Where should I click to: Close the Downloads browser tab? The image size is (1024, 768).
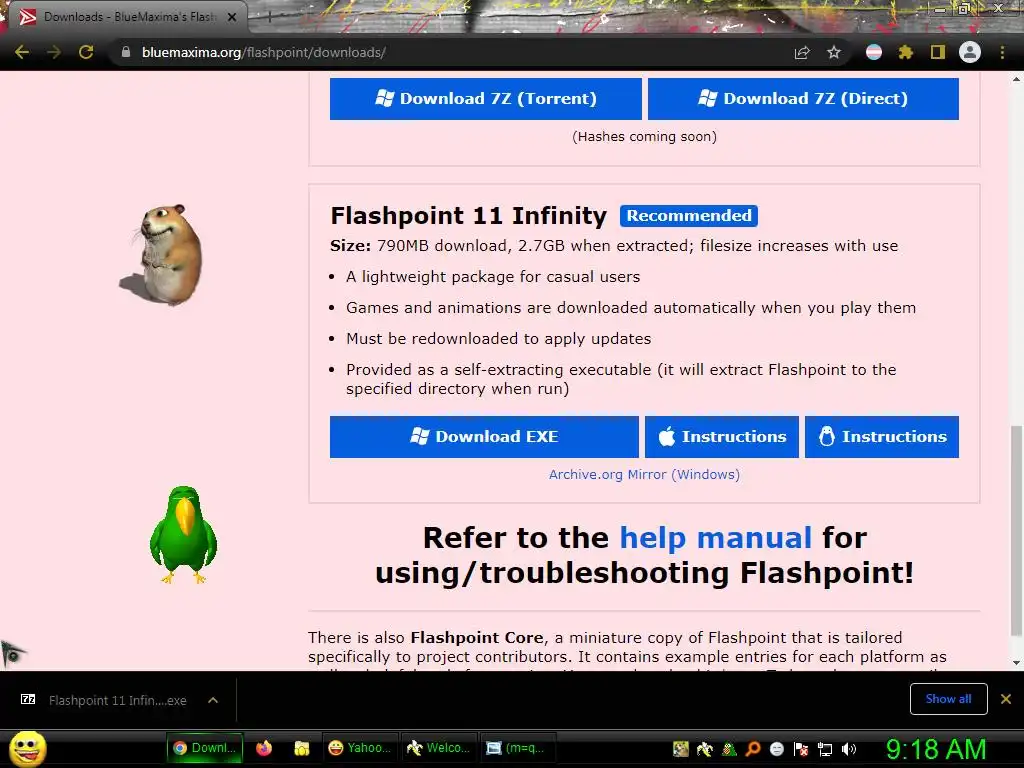(x=232, y=17)
